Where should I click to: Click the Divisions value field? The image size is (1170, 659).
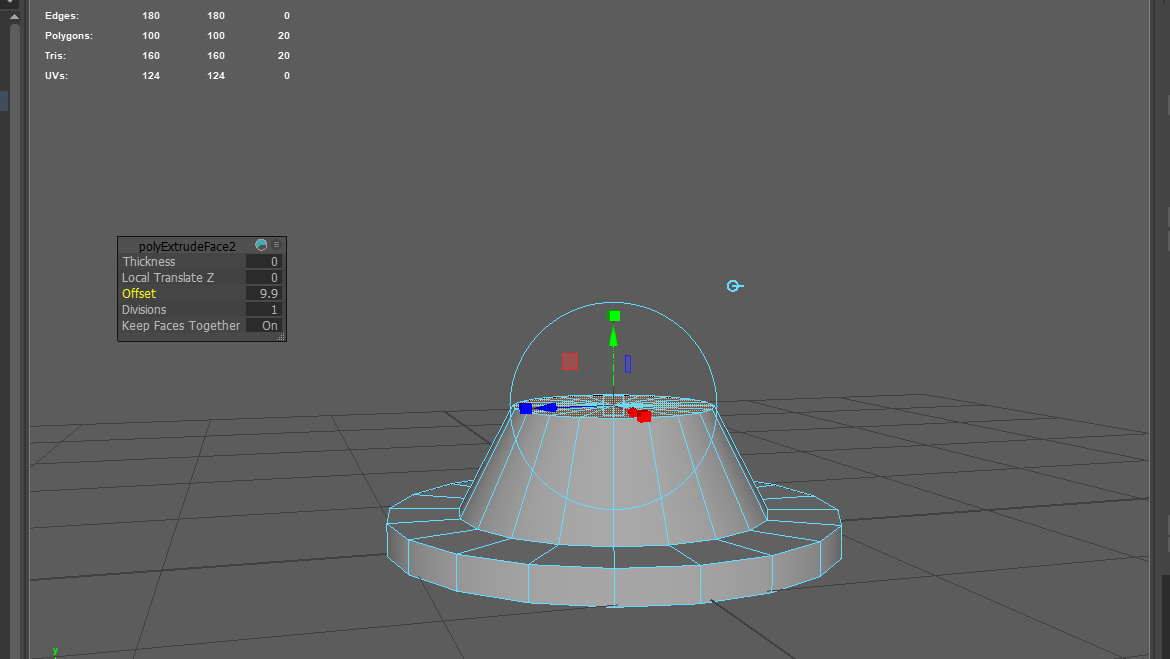264,310
